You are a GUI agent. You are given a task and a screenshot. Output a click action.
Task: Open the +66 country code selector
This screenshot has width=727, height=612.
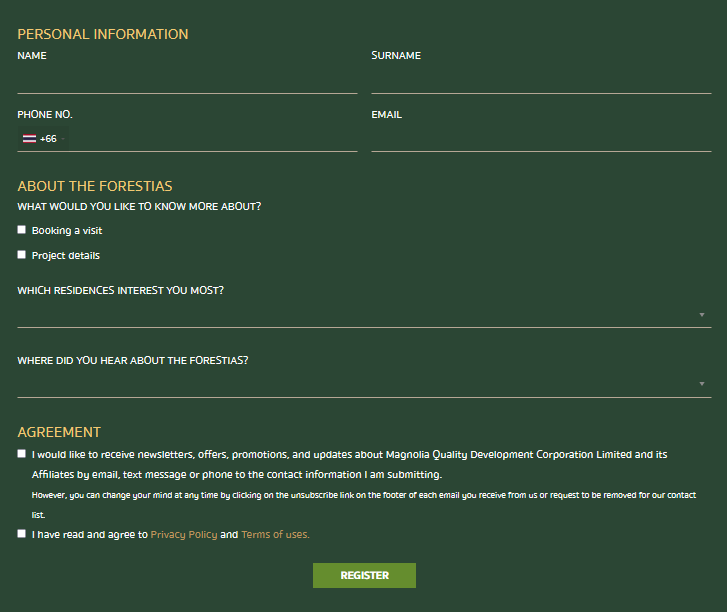(43, 139)
